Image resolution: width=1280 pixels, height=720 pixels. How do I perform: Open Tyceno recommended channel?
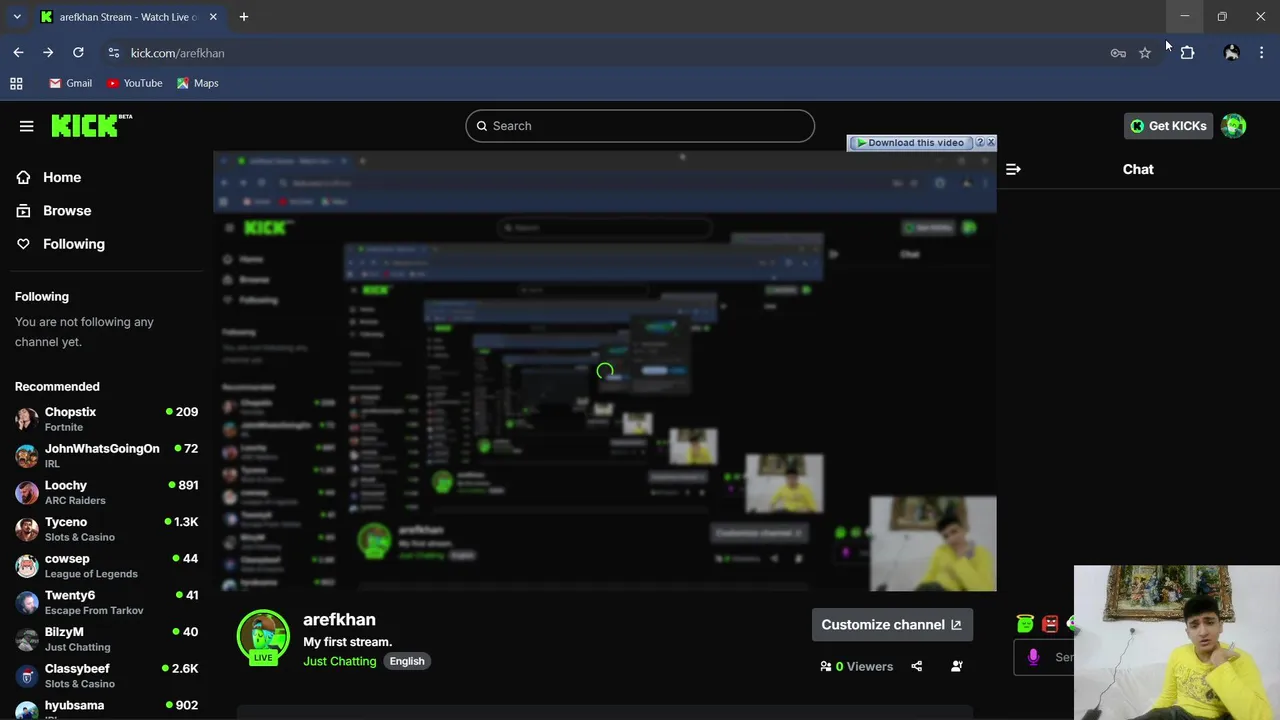tap(106, 529)
